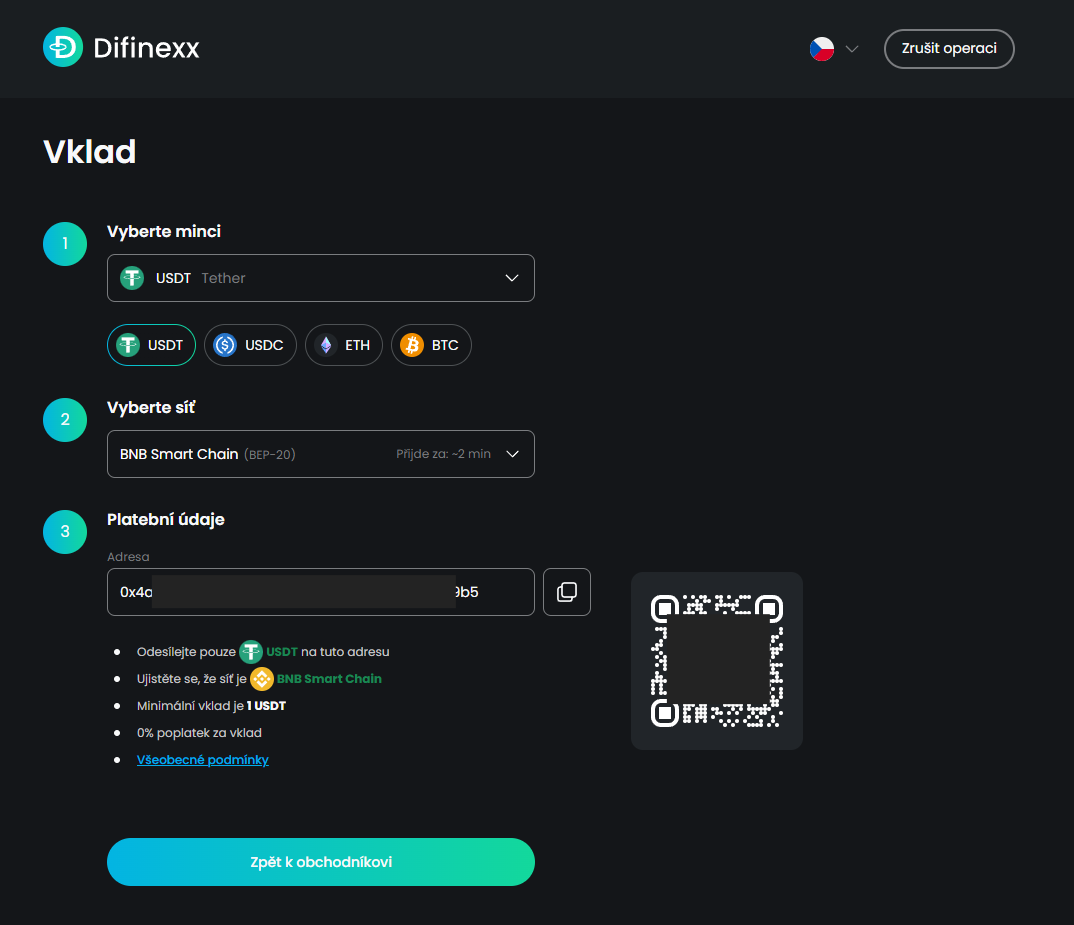Open the USDT Tether coin dropdown
Image resolution: width=1074 pixels, height=925 pixels.
pyautogui.click(x=321, y=278)
